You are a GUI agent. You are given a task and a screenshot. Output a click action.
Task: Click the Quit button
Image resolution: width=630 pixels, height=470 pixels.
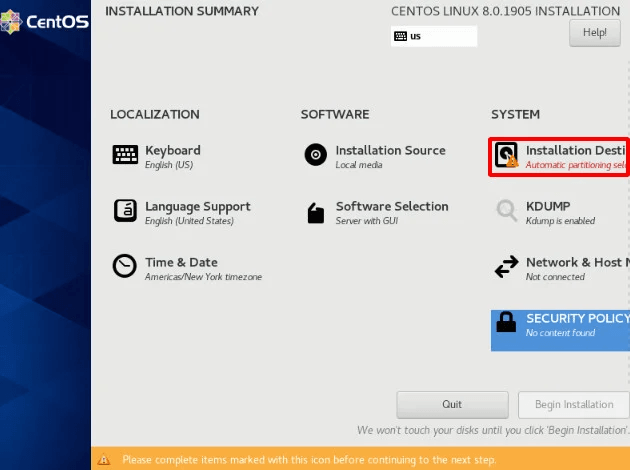[452, 405]
